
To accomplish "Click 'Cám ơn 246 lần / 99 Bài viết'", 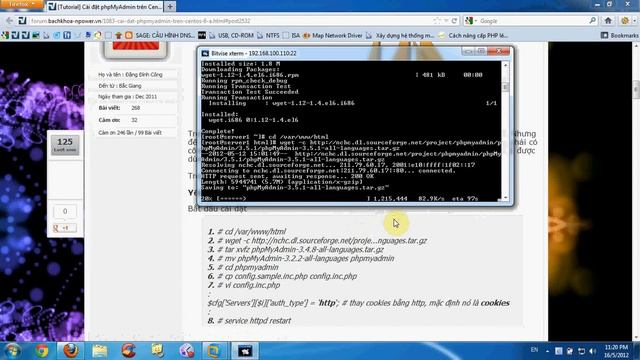I will pyautogui.click(x=130, y=133).
